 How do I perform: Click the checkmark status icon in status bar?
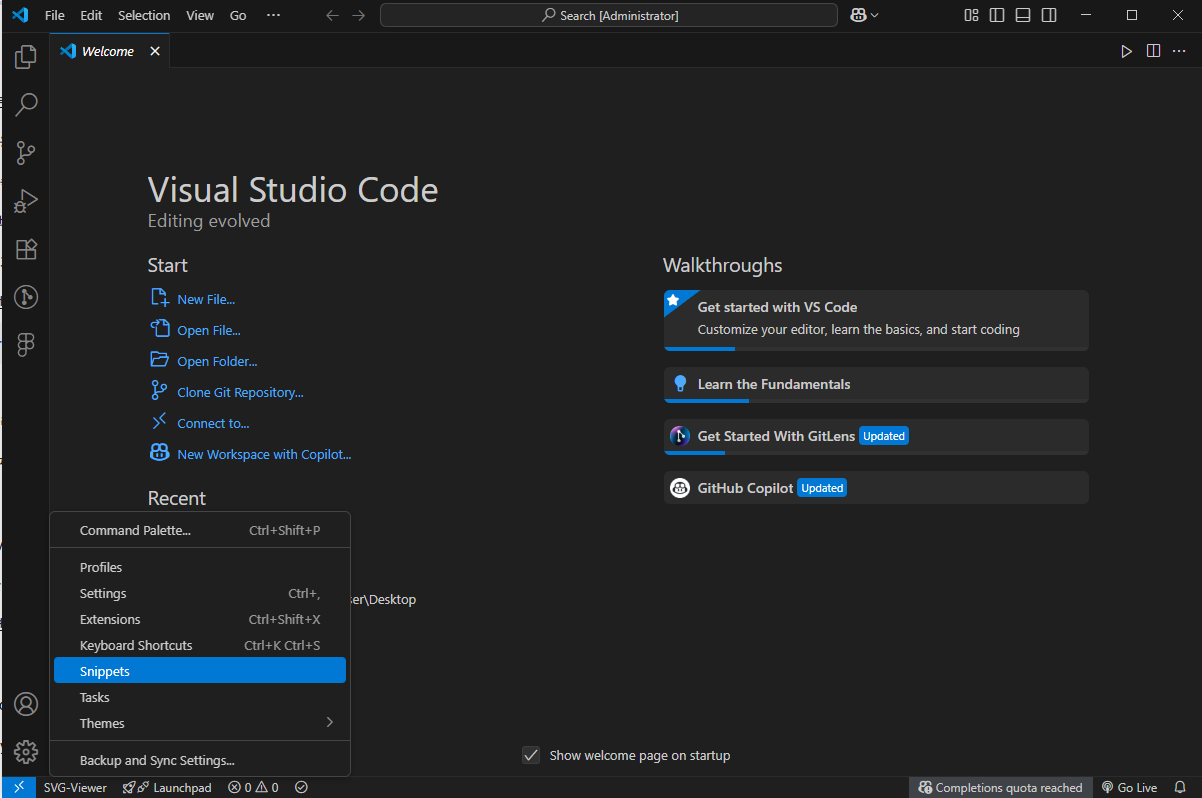301,787
